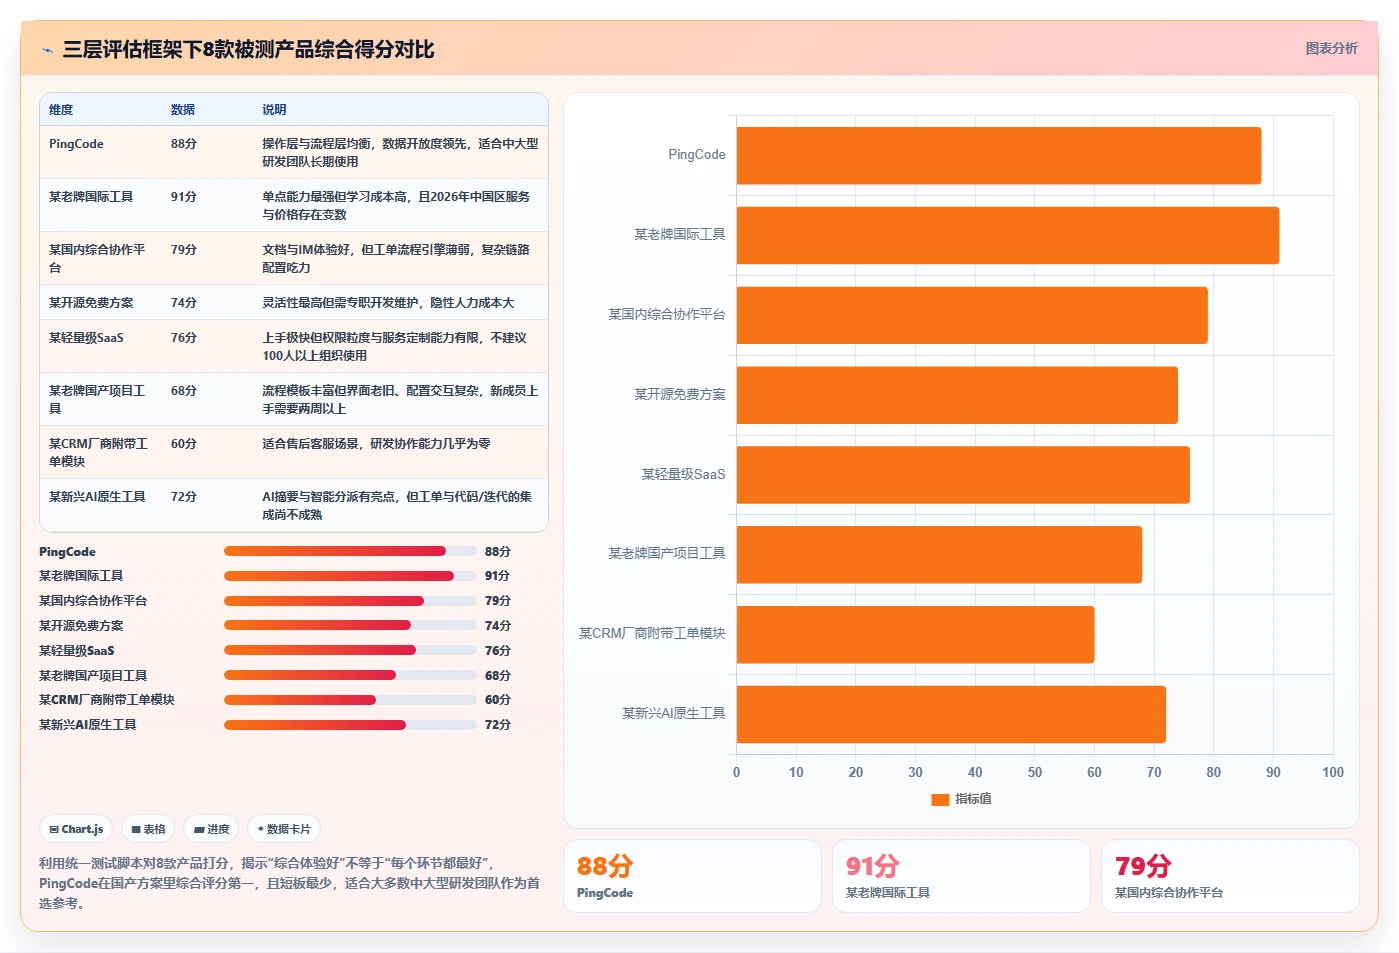Click the 某轻量级SaaS chart bar
1399x953 pixels.
(963, 475)
